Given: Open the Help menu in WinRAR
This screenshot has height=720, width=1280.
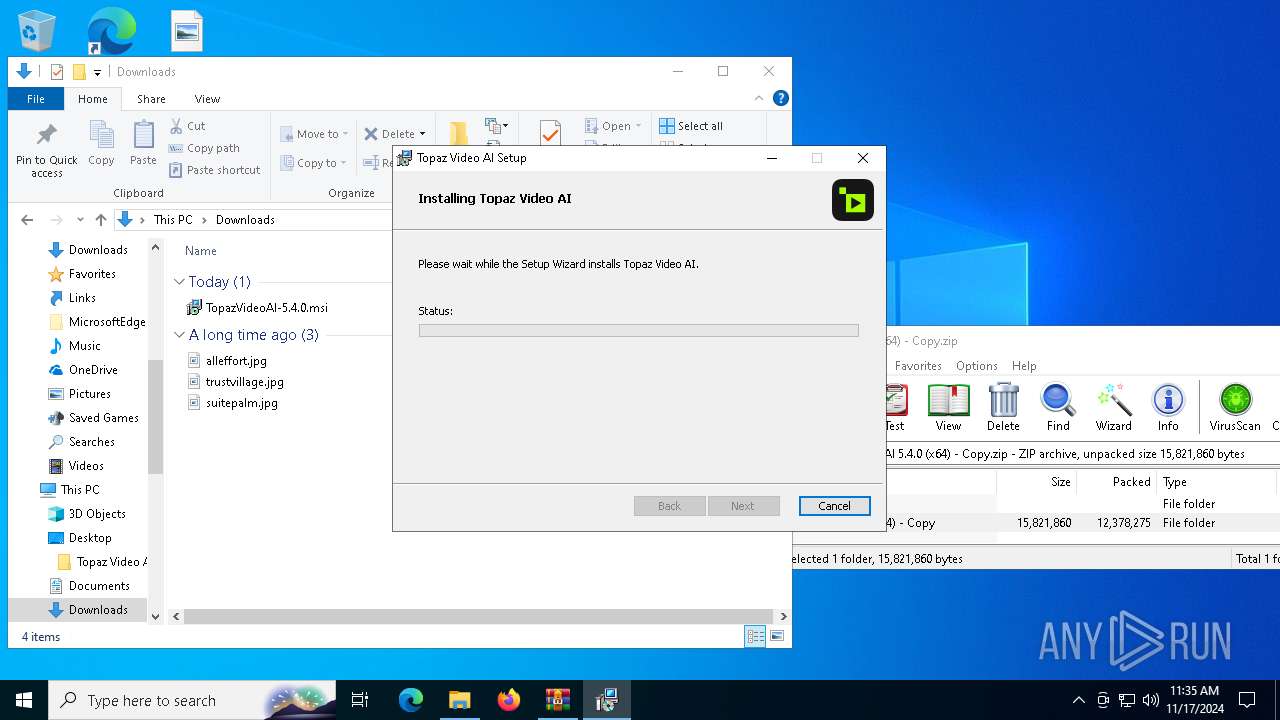Looking at the screenshot, I should (1023, 366).
